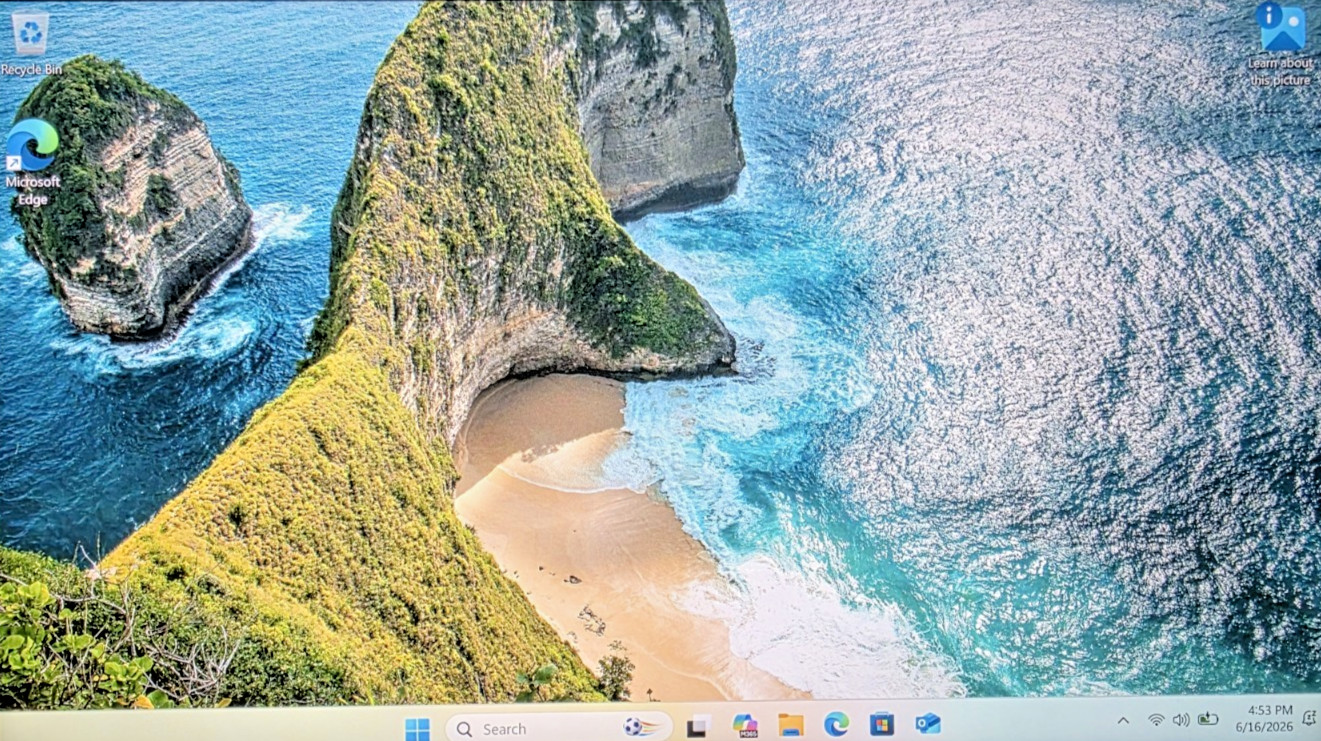Click the Learn about this picture icon
Viewport: 1321px width, 741px height.
coord(1281,44)
